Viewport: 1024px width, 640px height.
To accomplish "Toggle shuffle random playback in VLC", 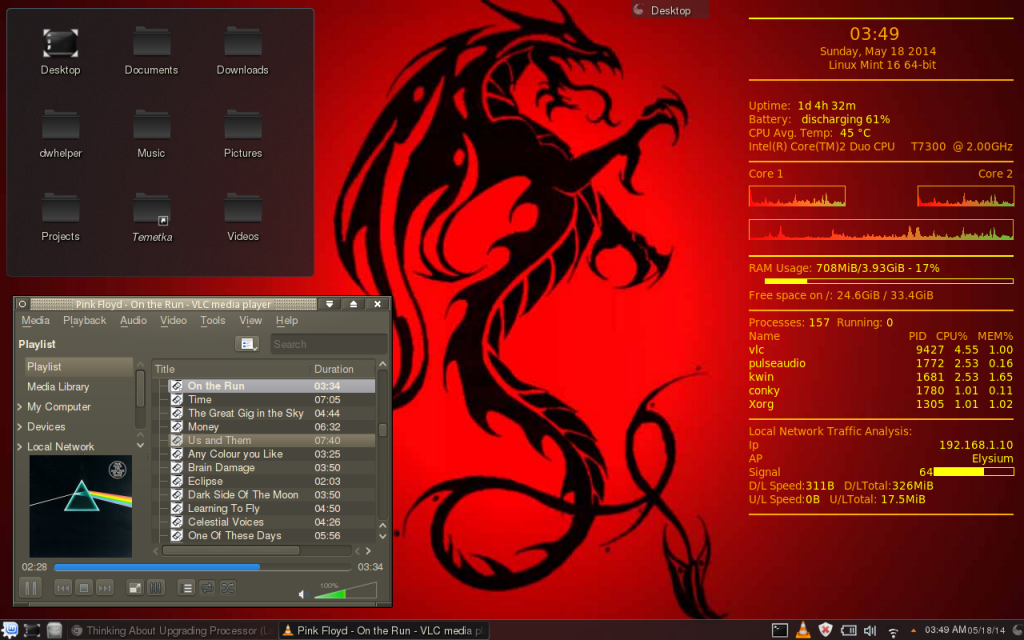I will click(x=228, y=588).
